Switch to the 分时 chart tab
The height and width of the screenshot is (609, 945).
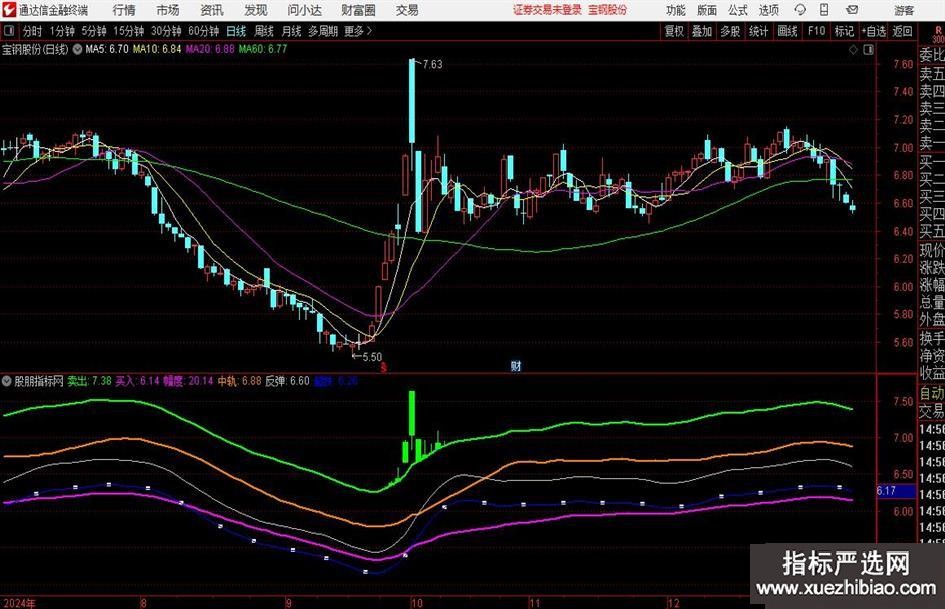click(32, 31)
